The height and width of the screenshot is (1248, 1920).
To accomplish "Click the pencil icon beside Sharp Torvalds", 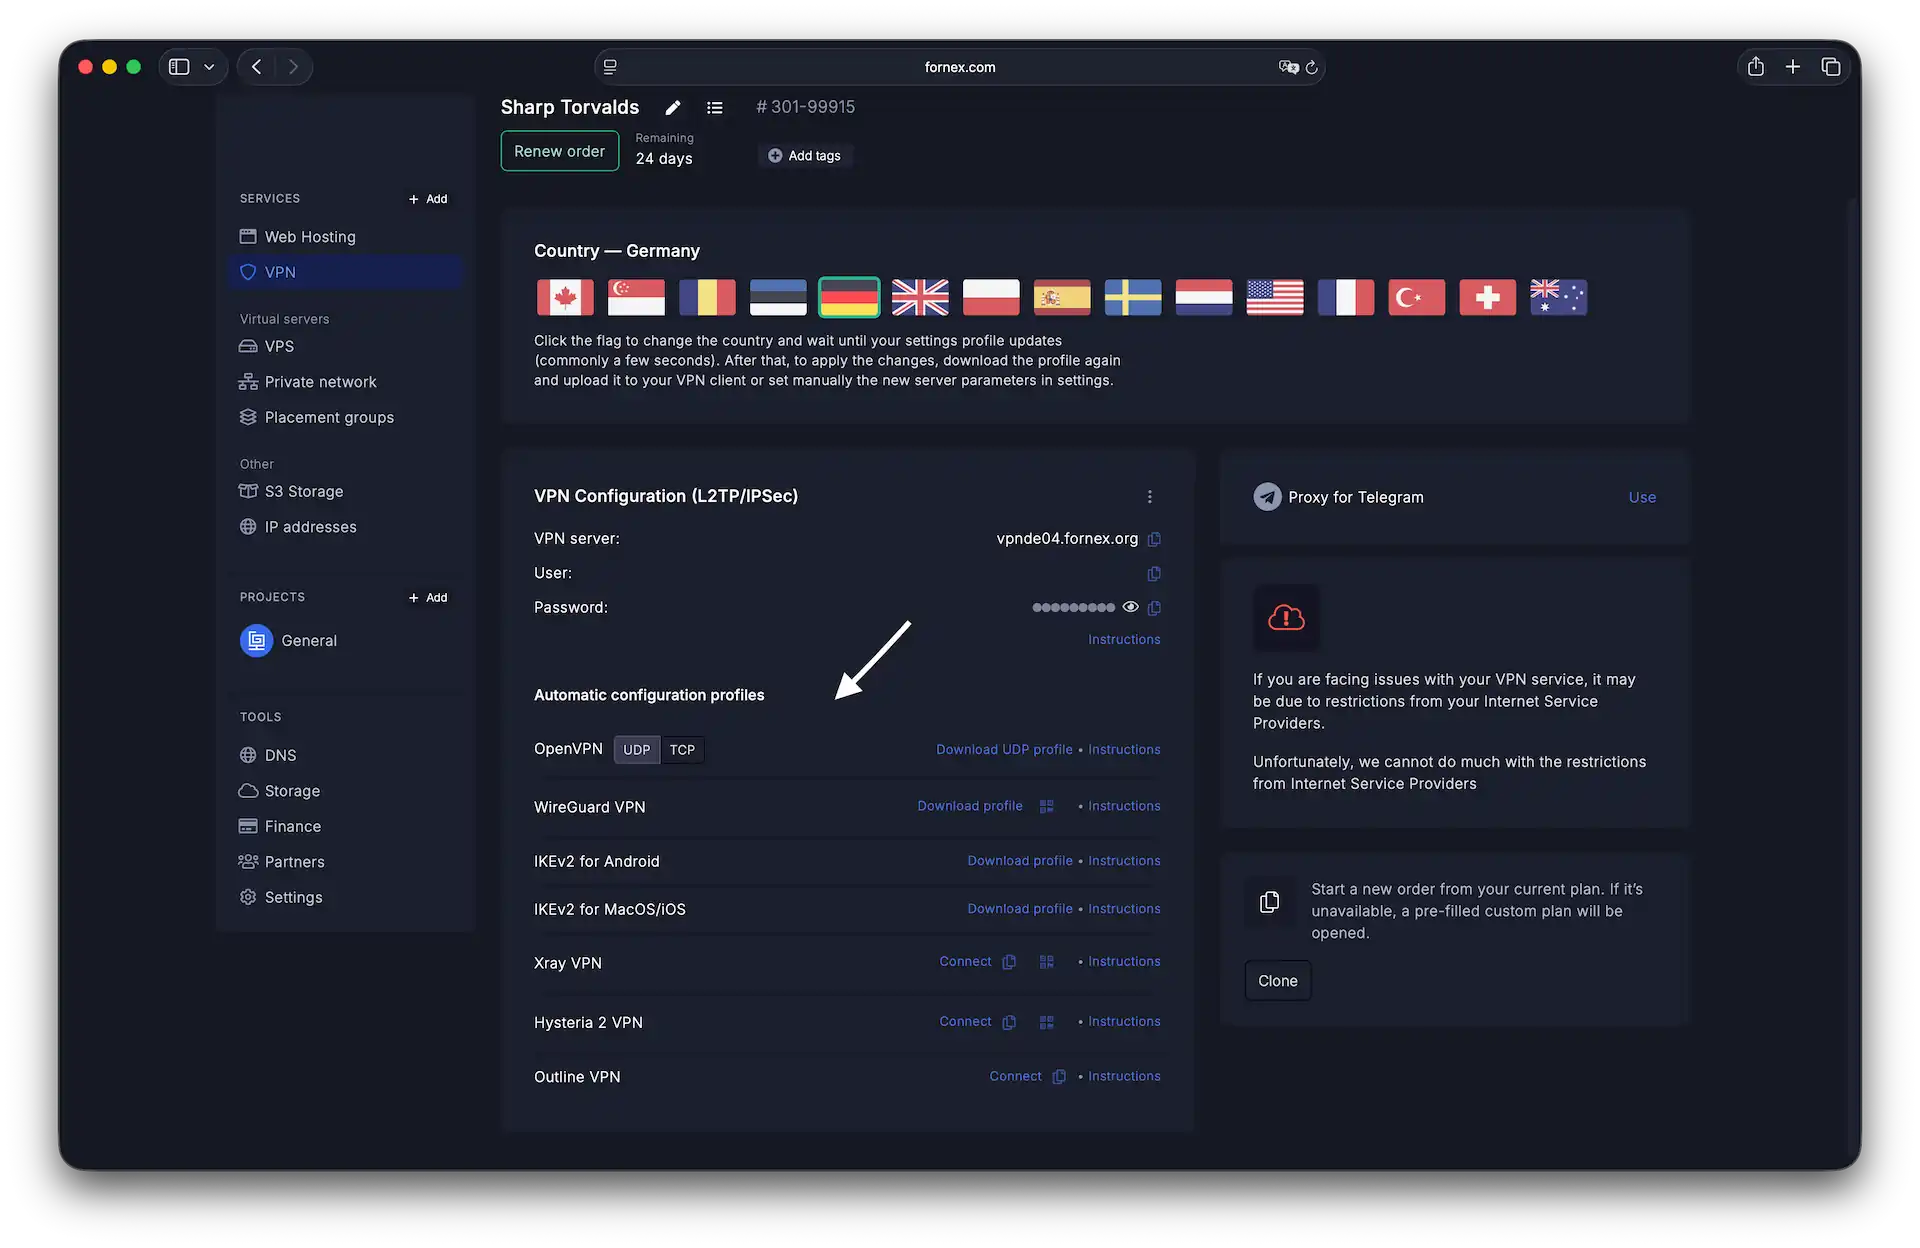I will 673,108.
